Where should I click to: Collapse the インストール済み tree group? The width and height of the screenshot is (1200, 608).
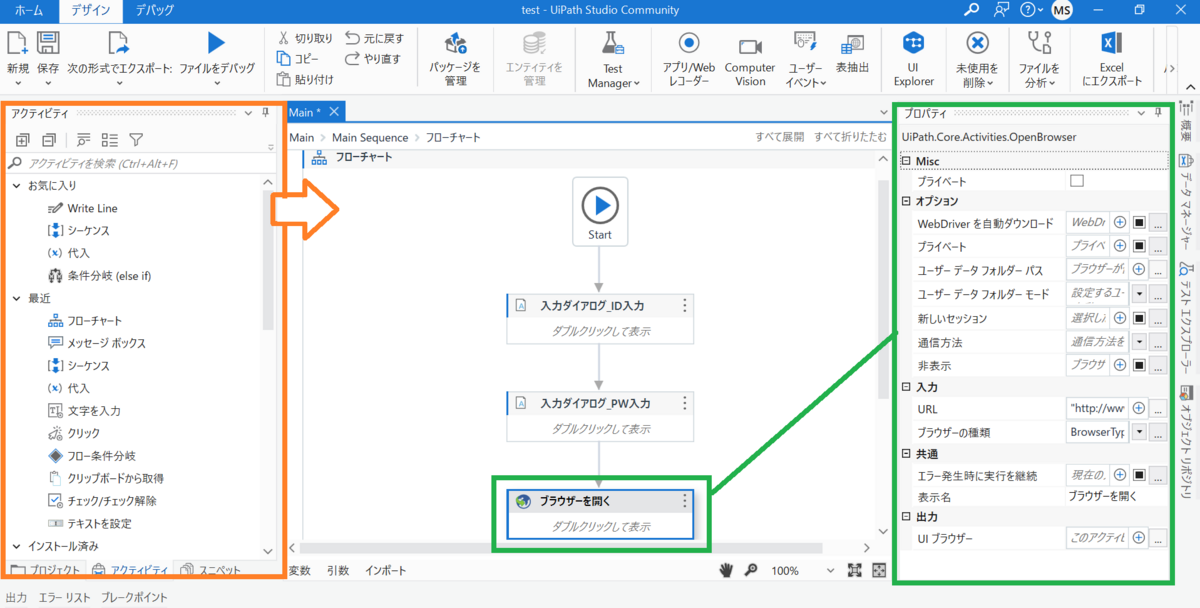pyautogui.click(x=17, y=546)
